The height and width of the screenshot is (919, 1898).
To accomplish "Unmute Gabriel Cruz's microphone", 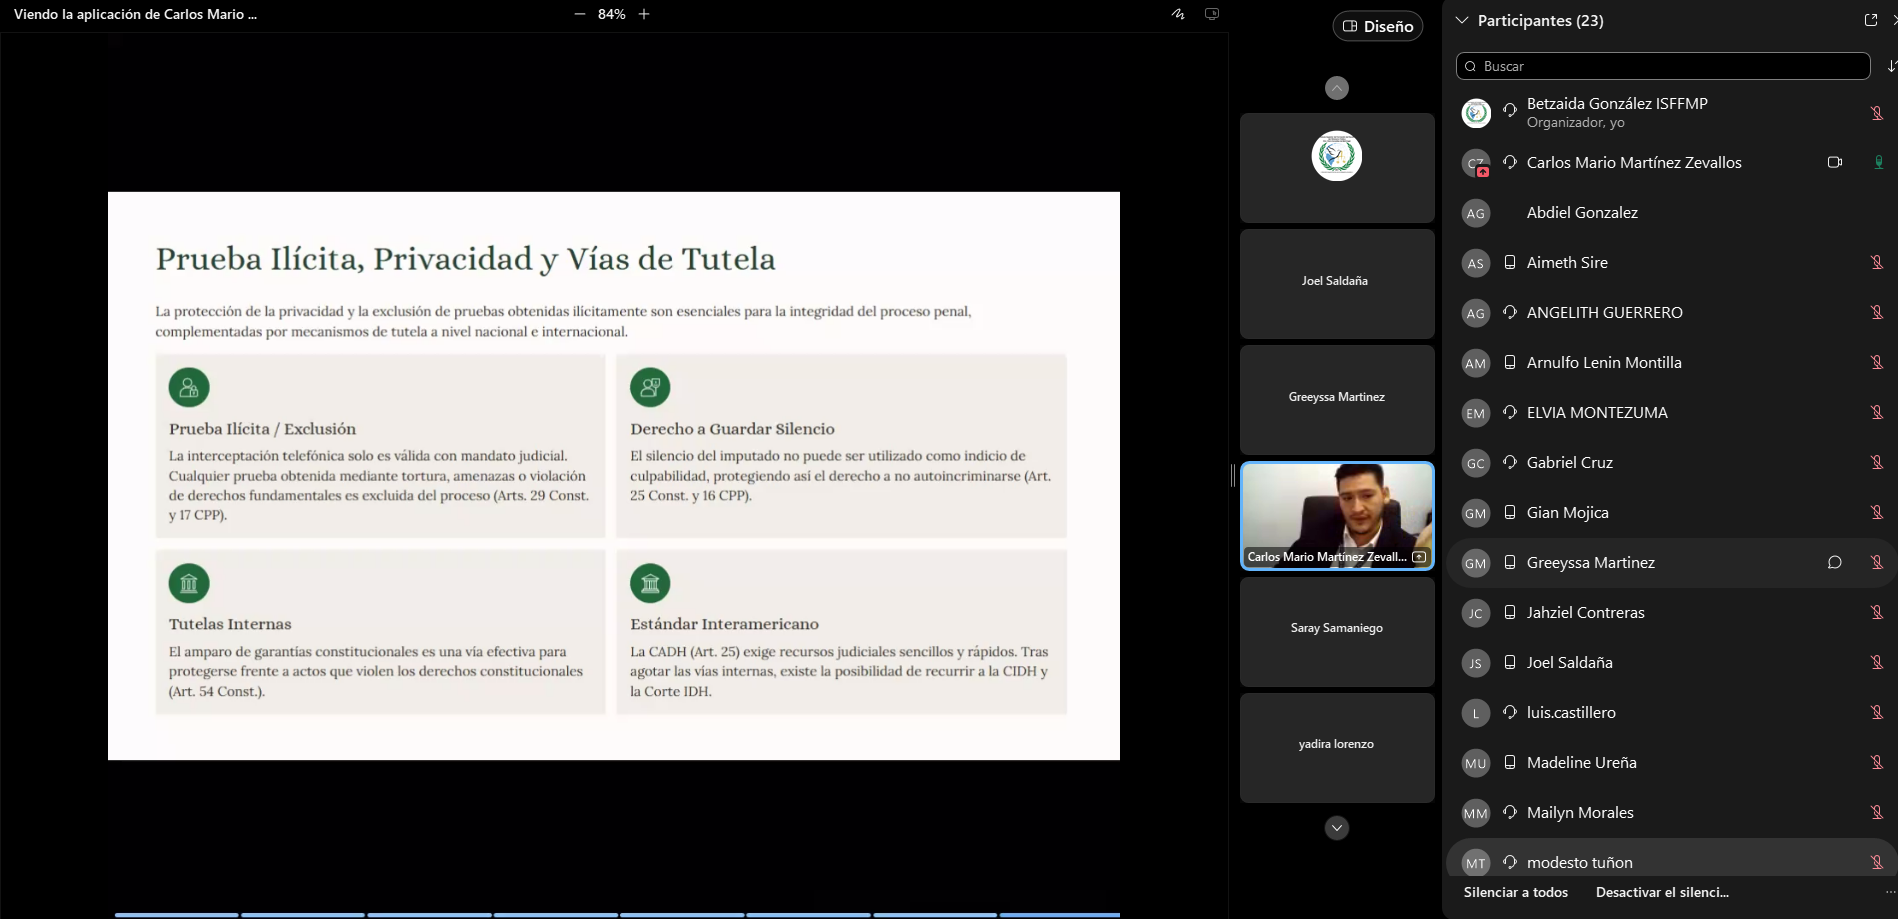I will (1877, 462).
